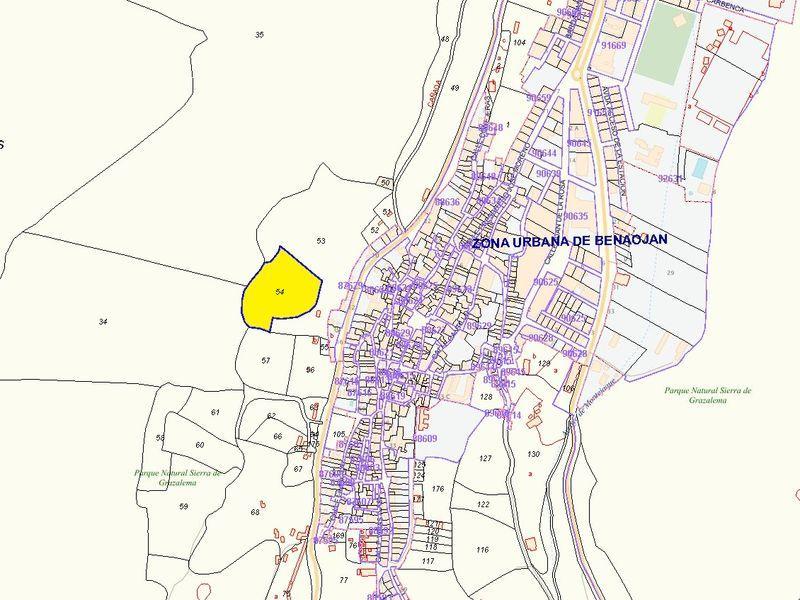Click urban block label 90644
800x600 pixels.
click(544, 153)
